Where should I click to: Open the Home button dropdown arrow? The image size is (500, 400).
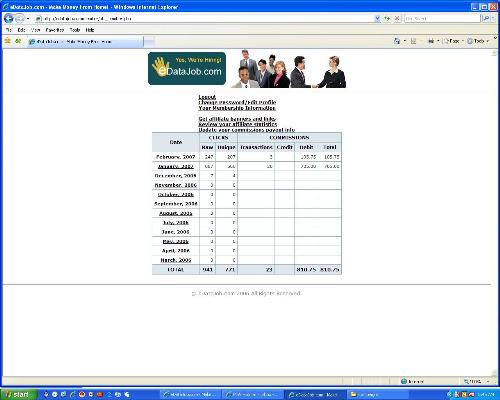click(405, 41)
